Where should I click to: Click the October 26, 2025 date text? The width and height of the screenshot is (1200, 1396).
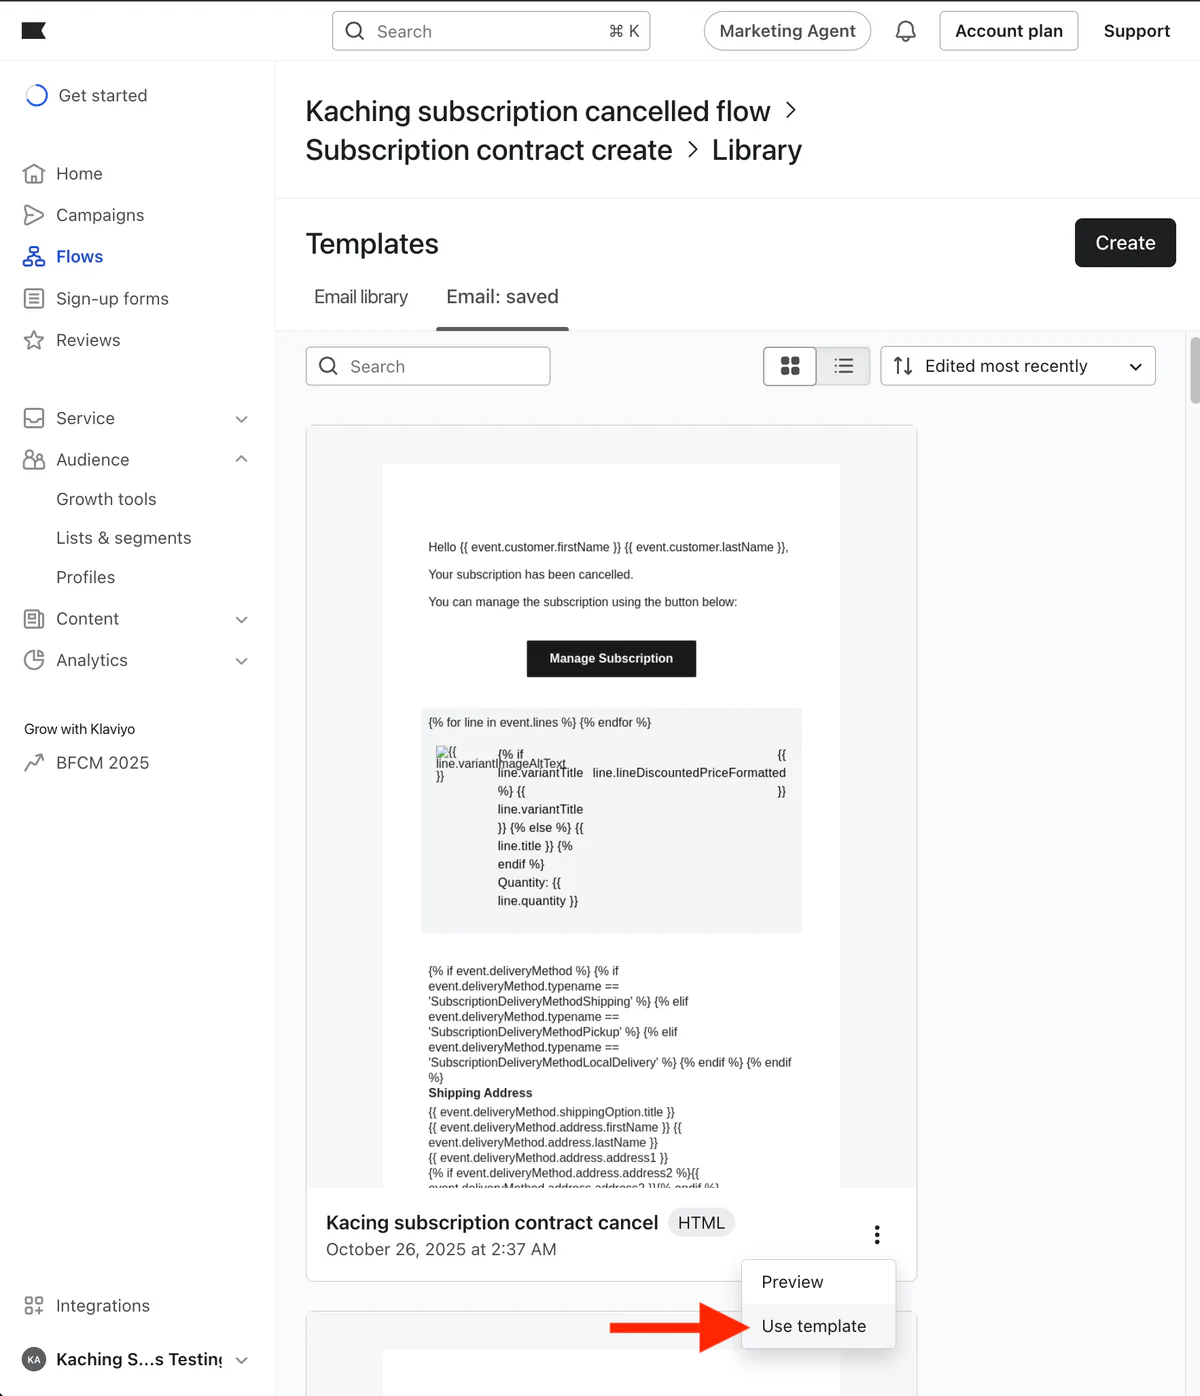441,1250
